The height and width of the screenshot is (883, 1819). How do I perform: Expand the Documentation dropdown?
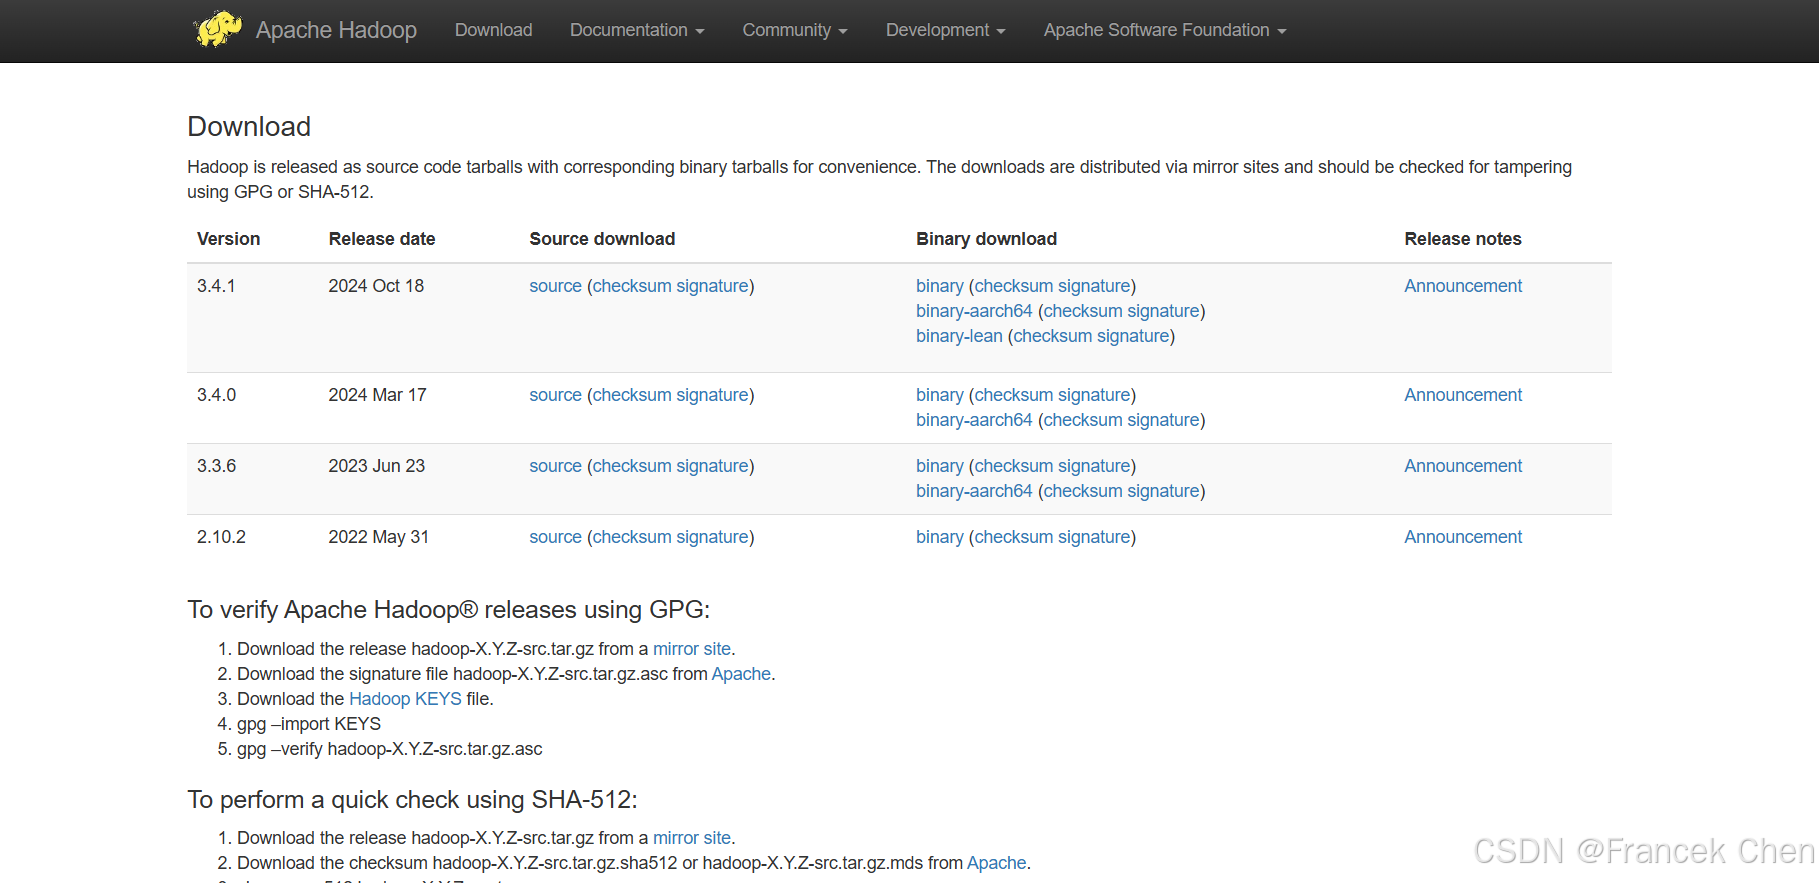tap(637, 30)
